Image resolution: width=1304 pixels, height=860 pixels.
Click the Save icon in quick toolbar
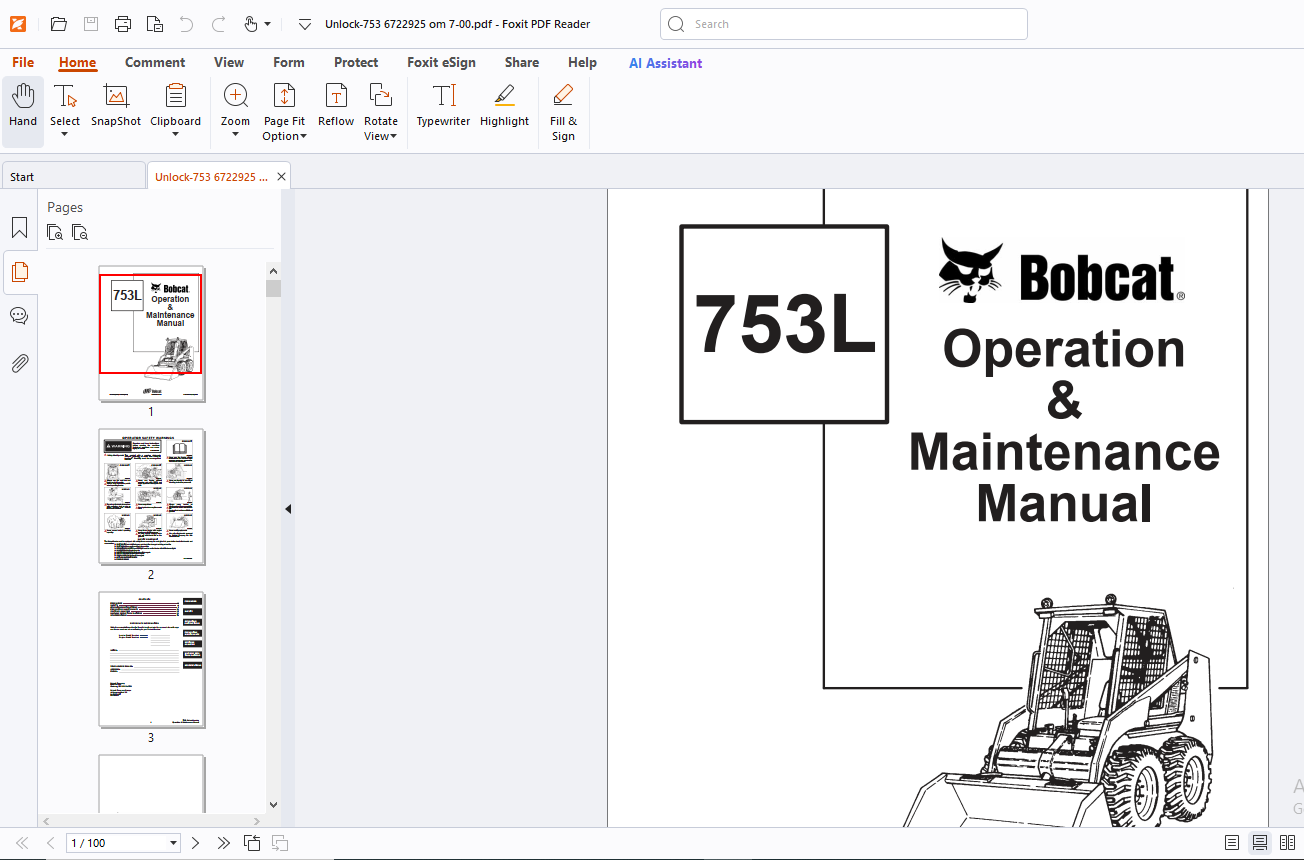91,24
